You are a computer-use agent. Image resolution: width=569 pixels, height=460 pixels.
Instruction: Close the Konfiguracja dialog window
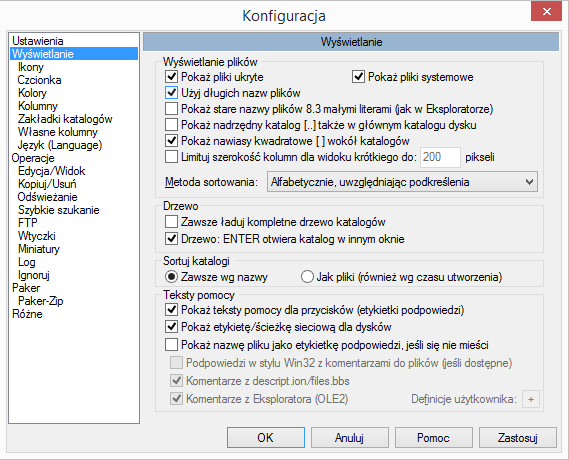(546, 11)
